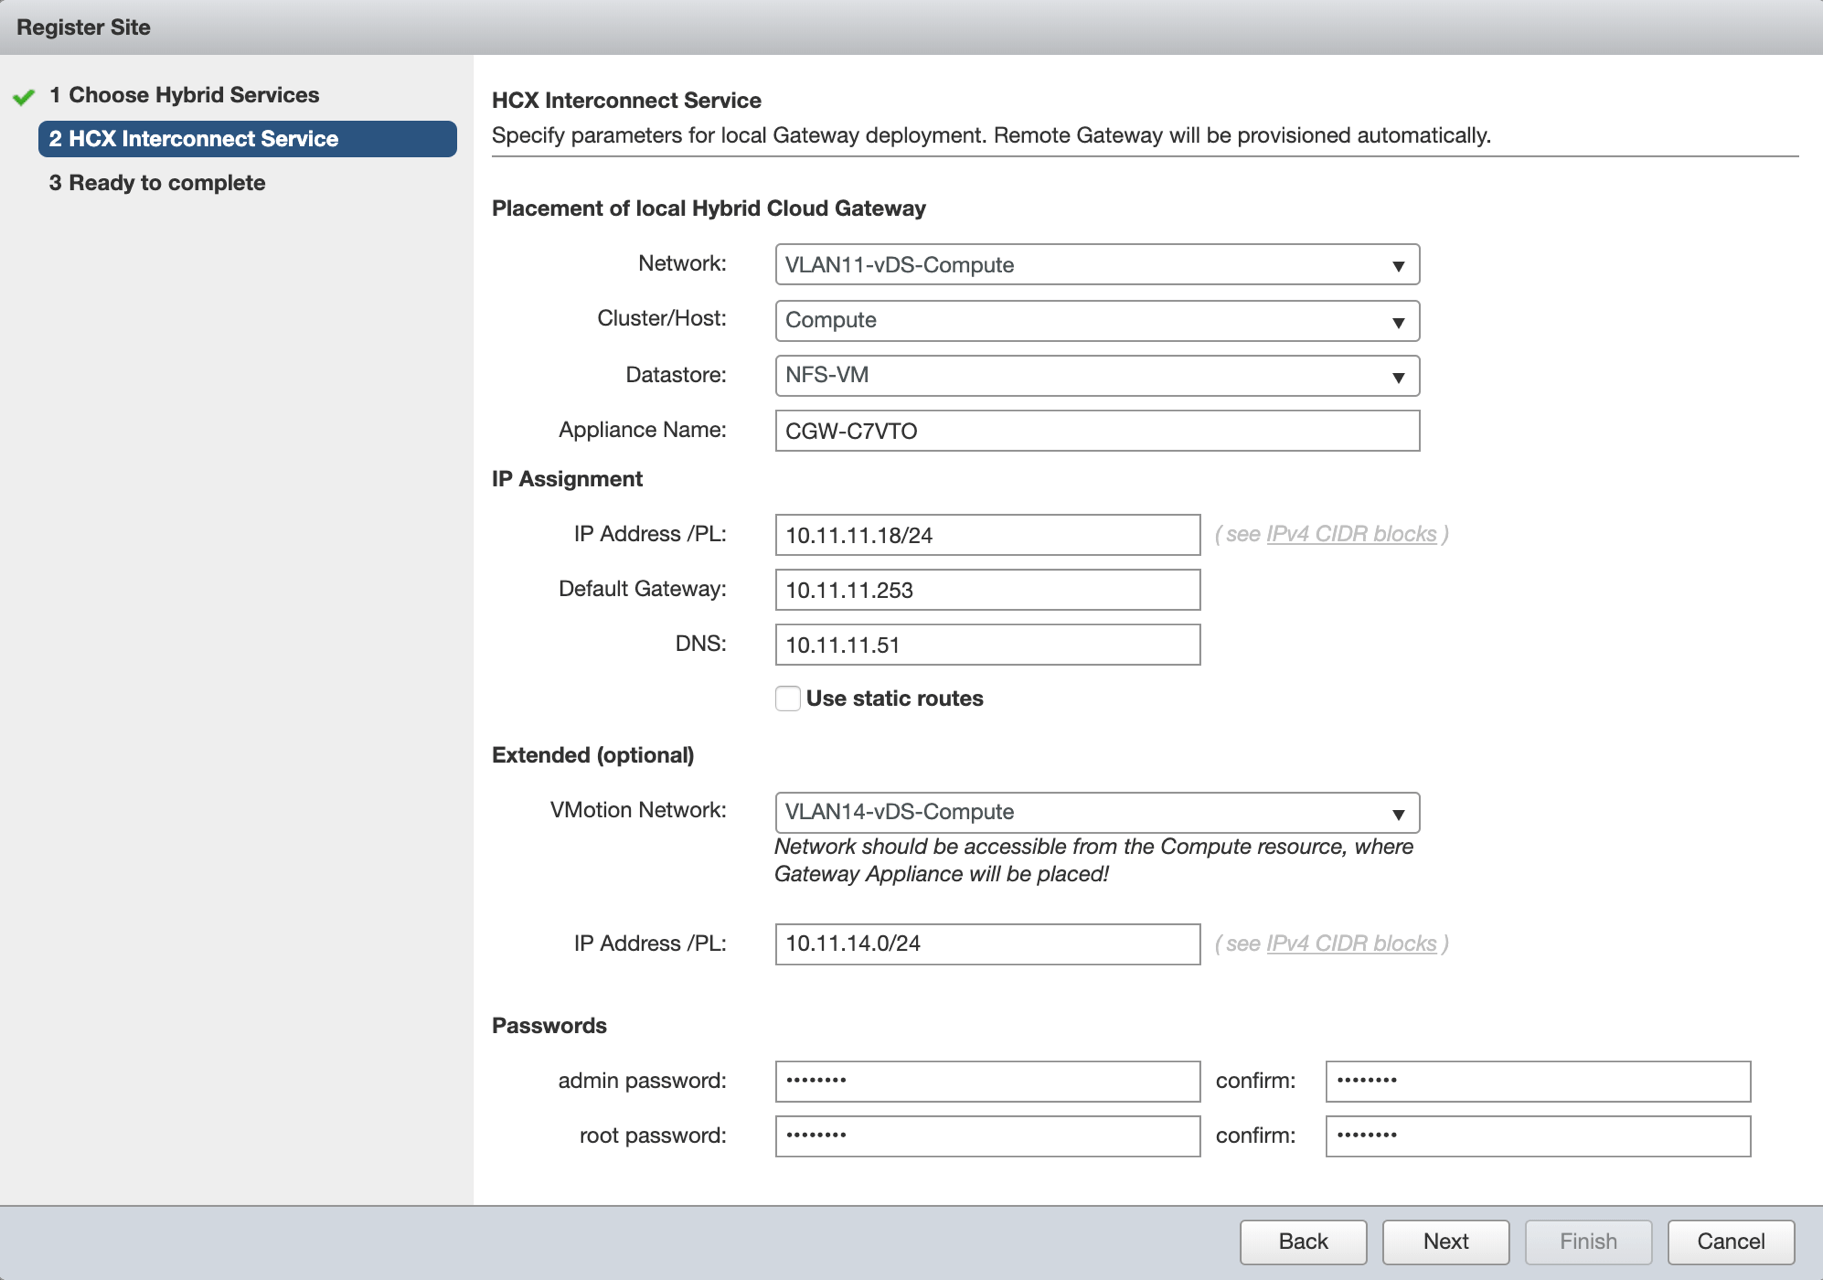1823x1280 pixels.
Task: Cancel the Register Site wizard
Action: click(1730, 1241)
